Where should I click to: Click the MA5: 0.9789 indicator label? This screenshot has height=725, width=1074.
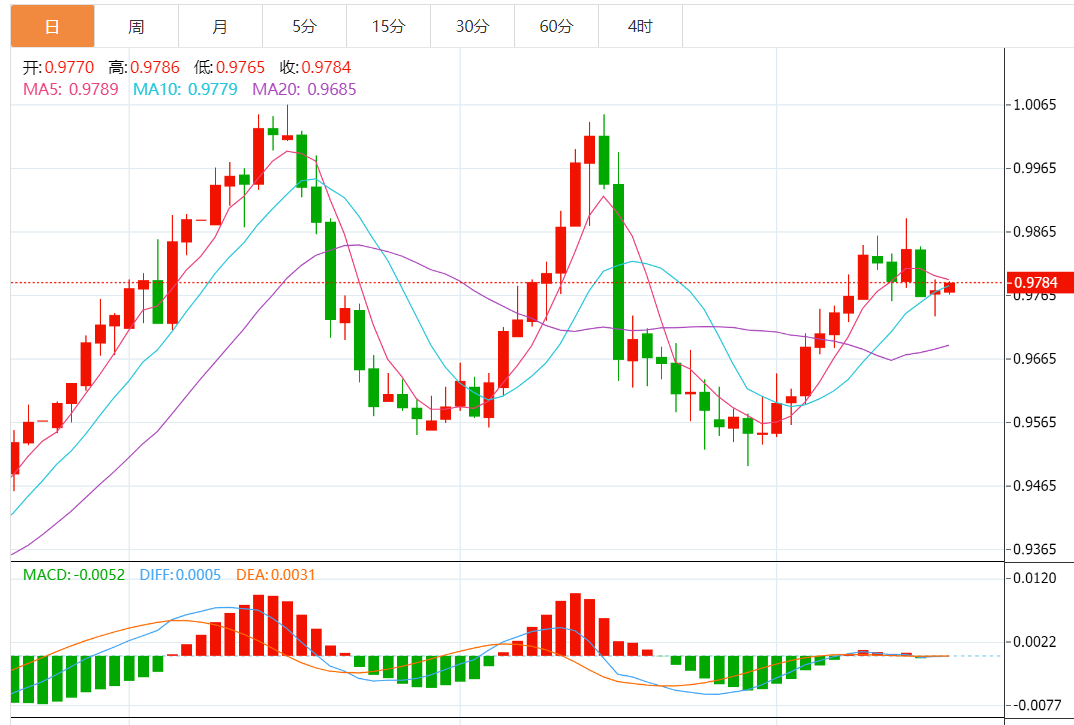pyautogui.click(x=71, y=89)
